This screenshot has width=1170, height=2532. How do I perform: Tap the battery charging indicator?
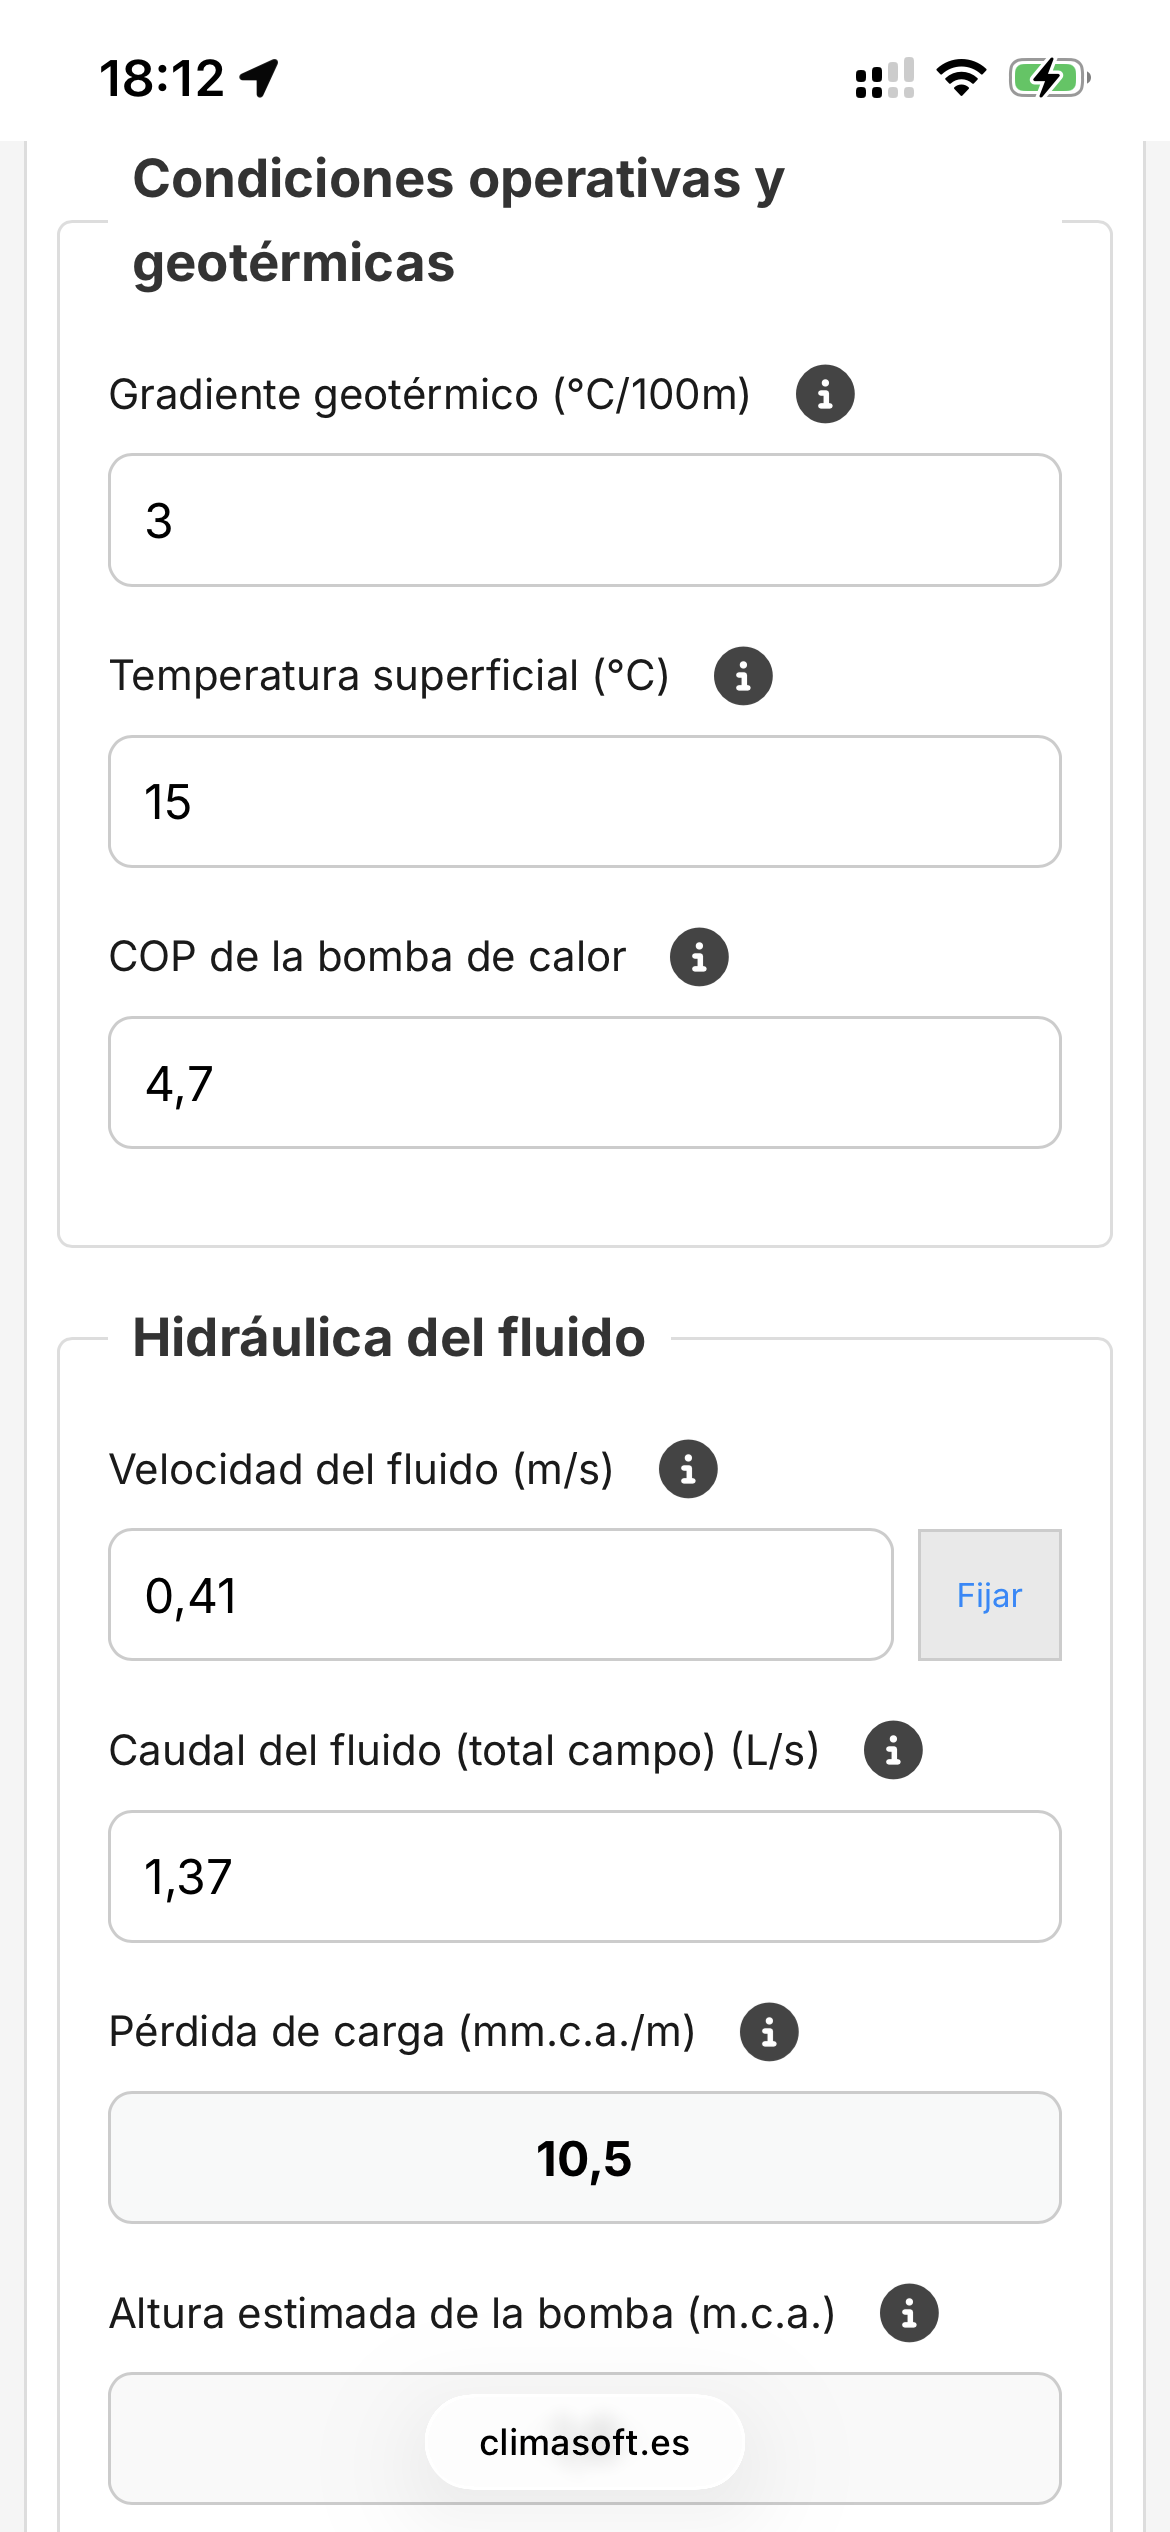1048,78
